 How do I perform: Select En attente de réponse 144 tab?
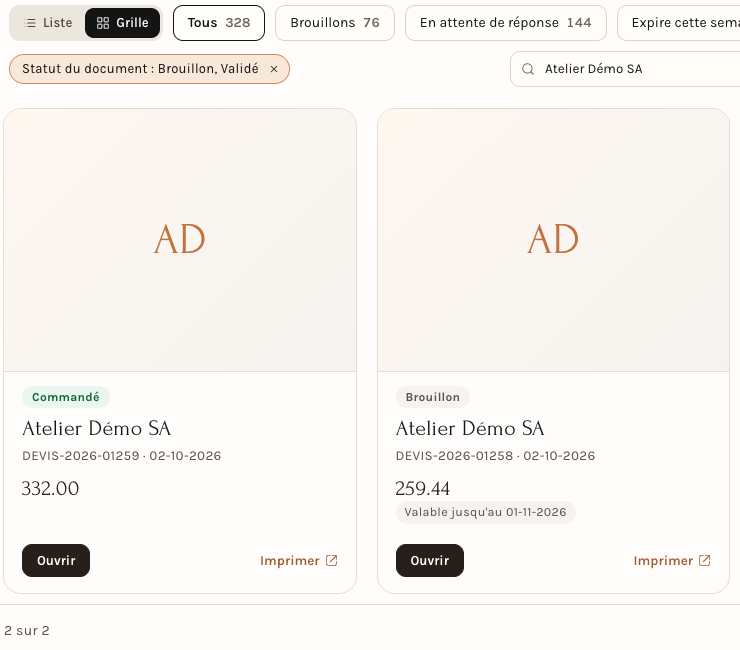[x=505, y=23]
